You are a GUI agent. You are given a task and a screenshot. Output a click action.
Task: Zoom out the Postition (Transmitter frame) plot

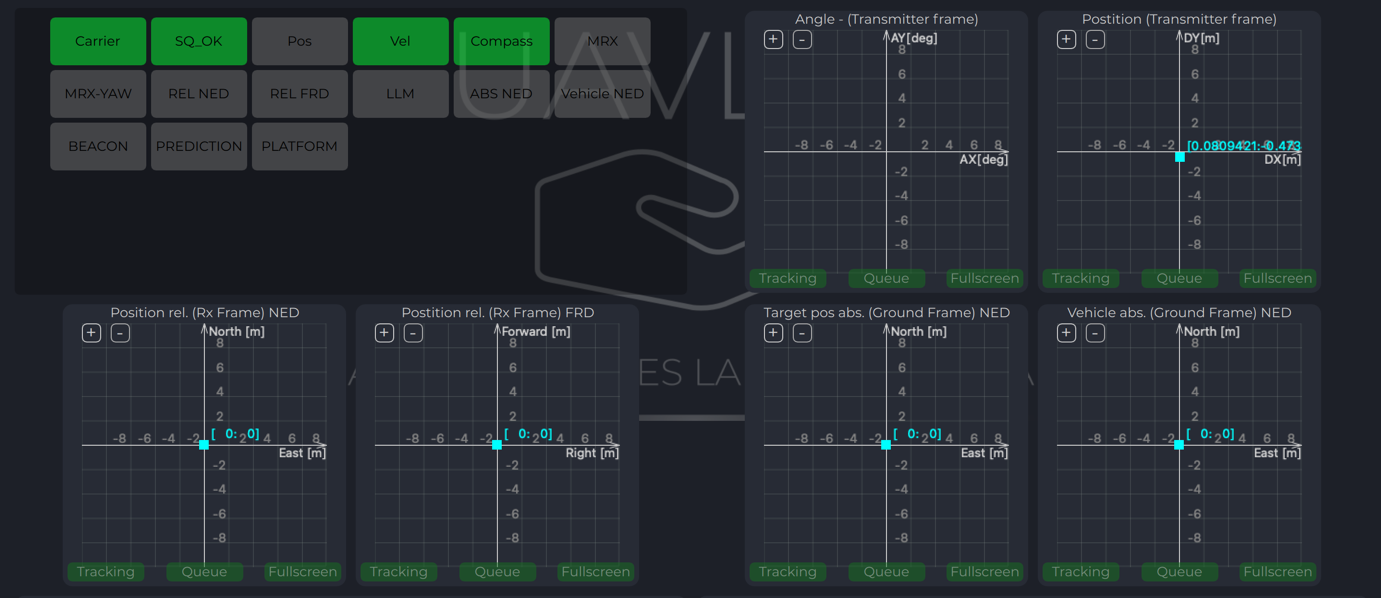[1095, 39]
